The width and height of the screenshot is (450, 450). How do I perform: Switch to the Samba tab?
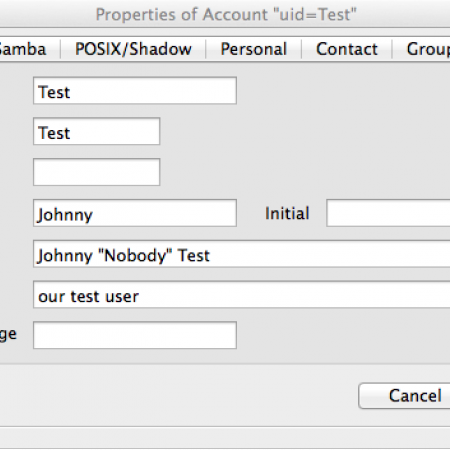(x=23, y=49)
